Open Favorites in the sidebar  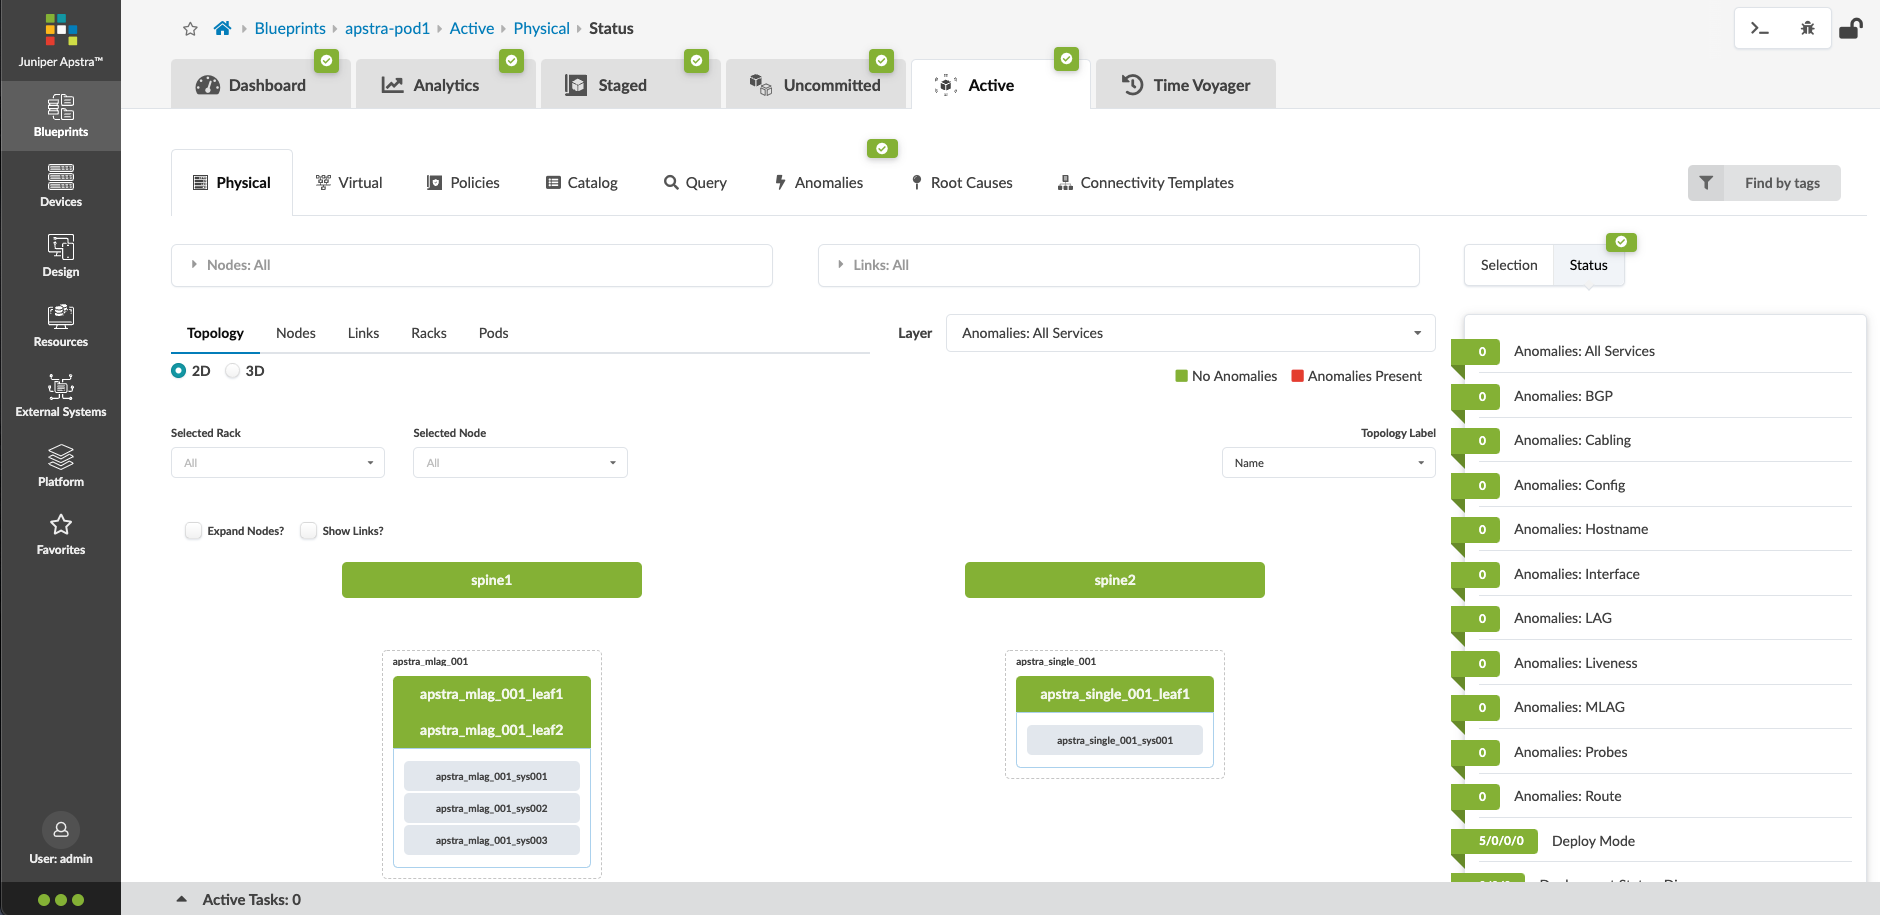[x=60, y=535]
